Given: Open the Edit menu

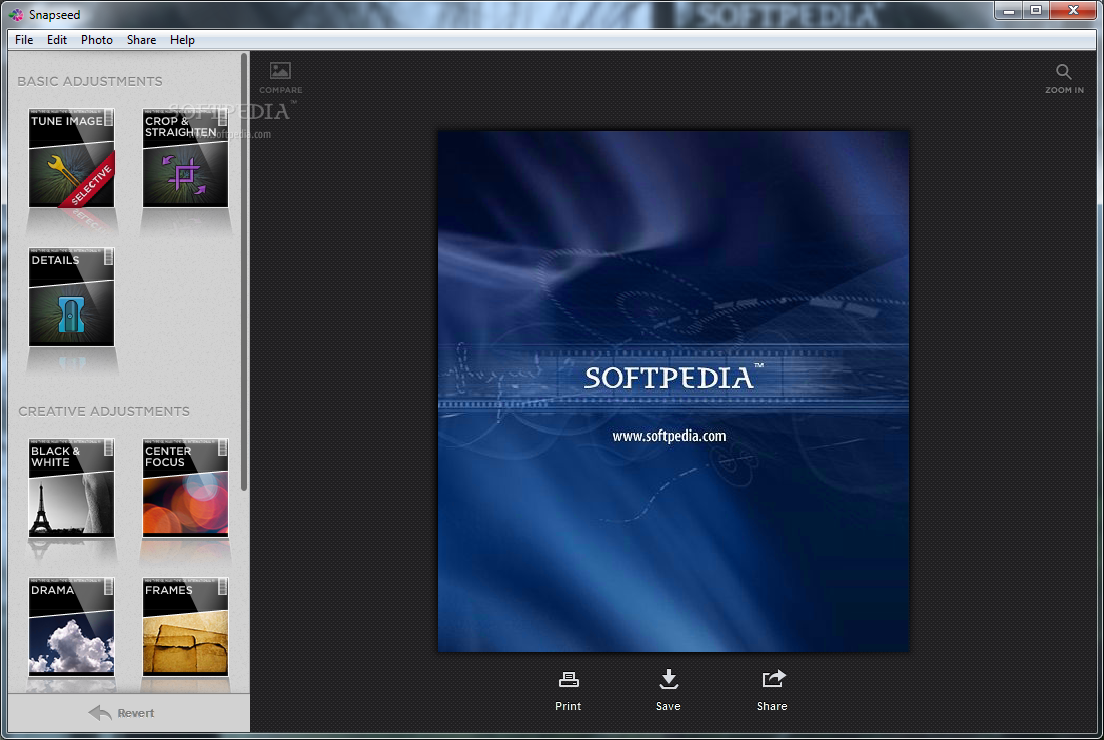Looking at the screenshot, I should tap(56, 39).
